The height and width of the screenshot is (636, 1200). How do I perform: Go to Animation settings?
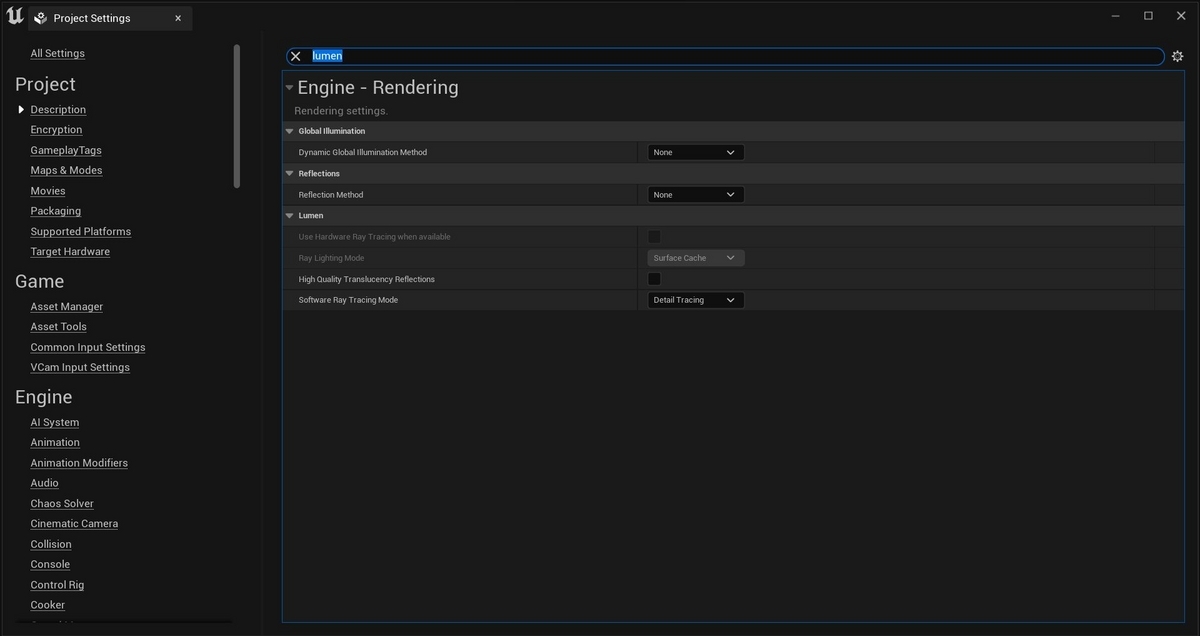pos(55,442)
